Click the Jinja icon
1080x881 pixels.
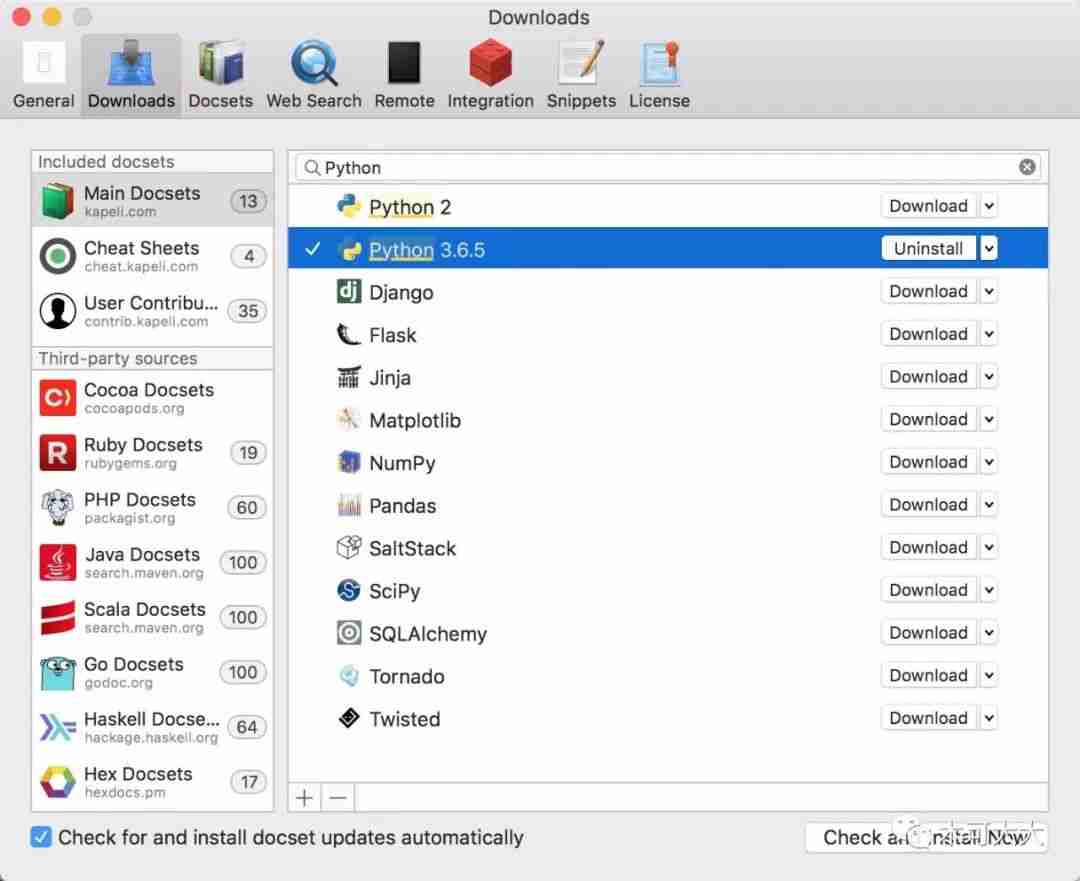(x=349, y=377)
